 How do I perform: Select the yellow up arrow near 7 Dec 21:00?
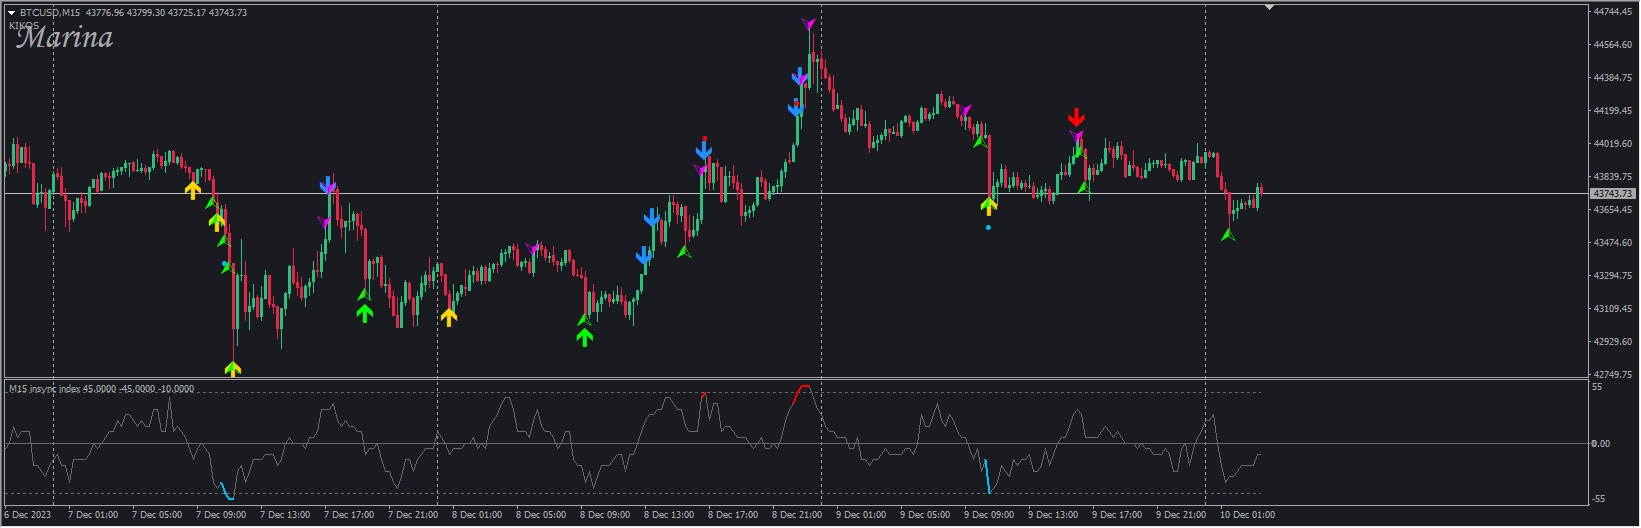(449, 317)
